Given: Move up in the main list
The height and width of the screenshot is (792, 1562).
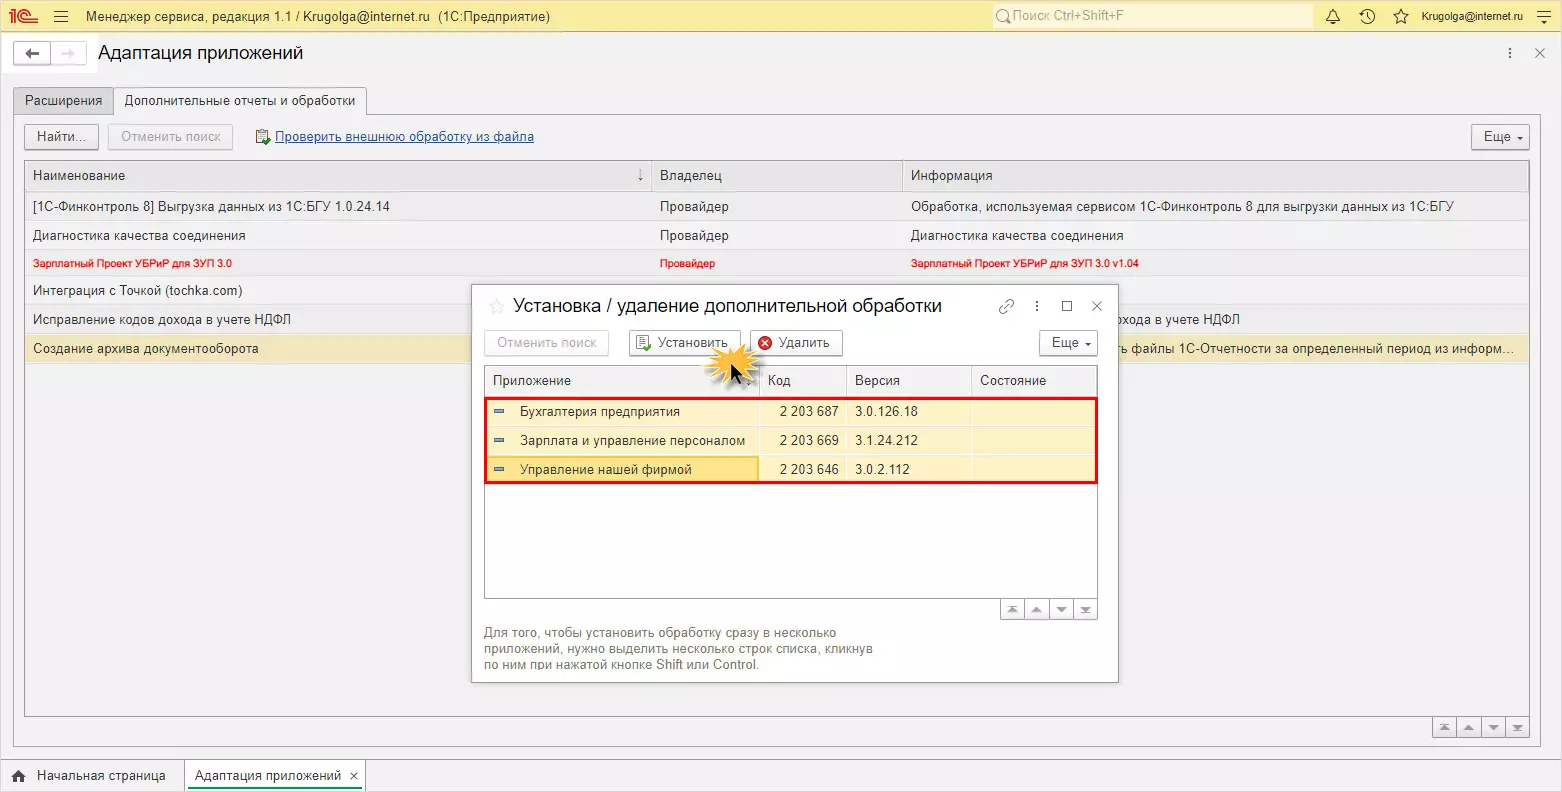Looking at the screenshot, I should tap(1469, 728).
